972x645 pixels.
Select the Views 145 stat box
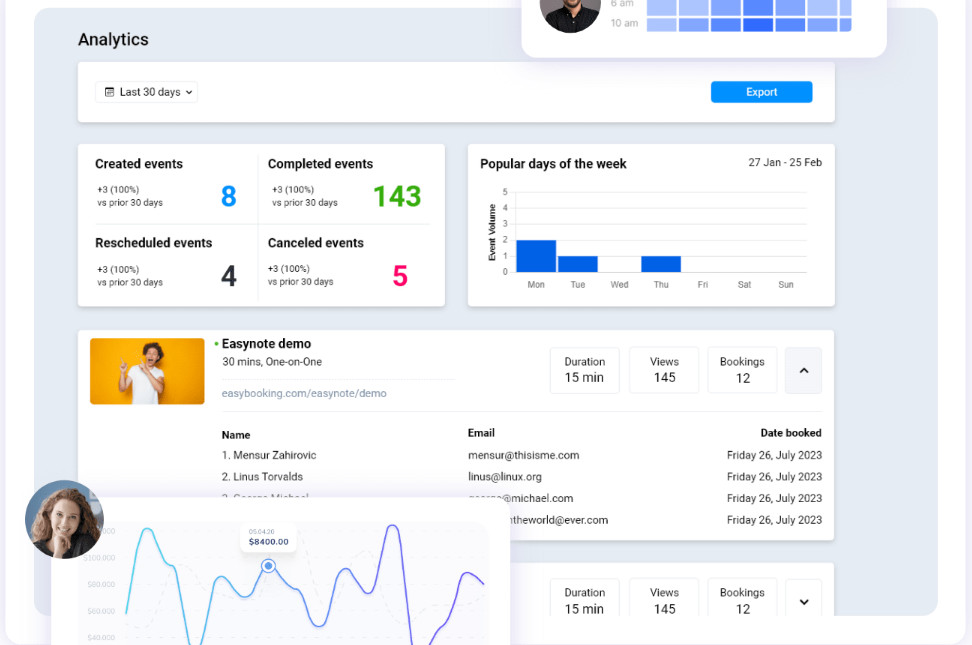click(663, 370)
